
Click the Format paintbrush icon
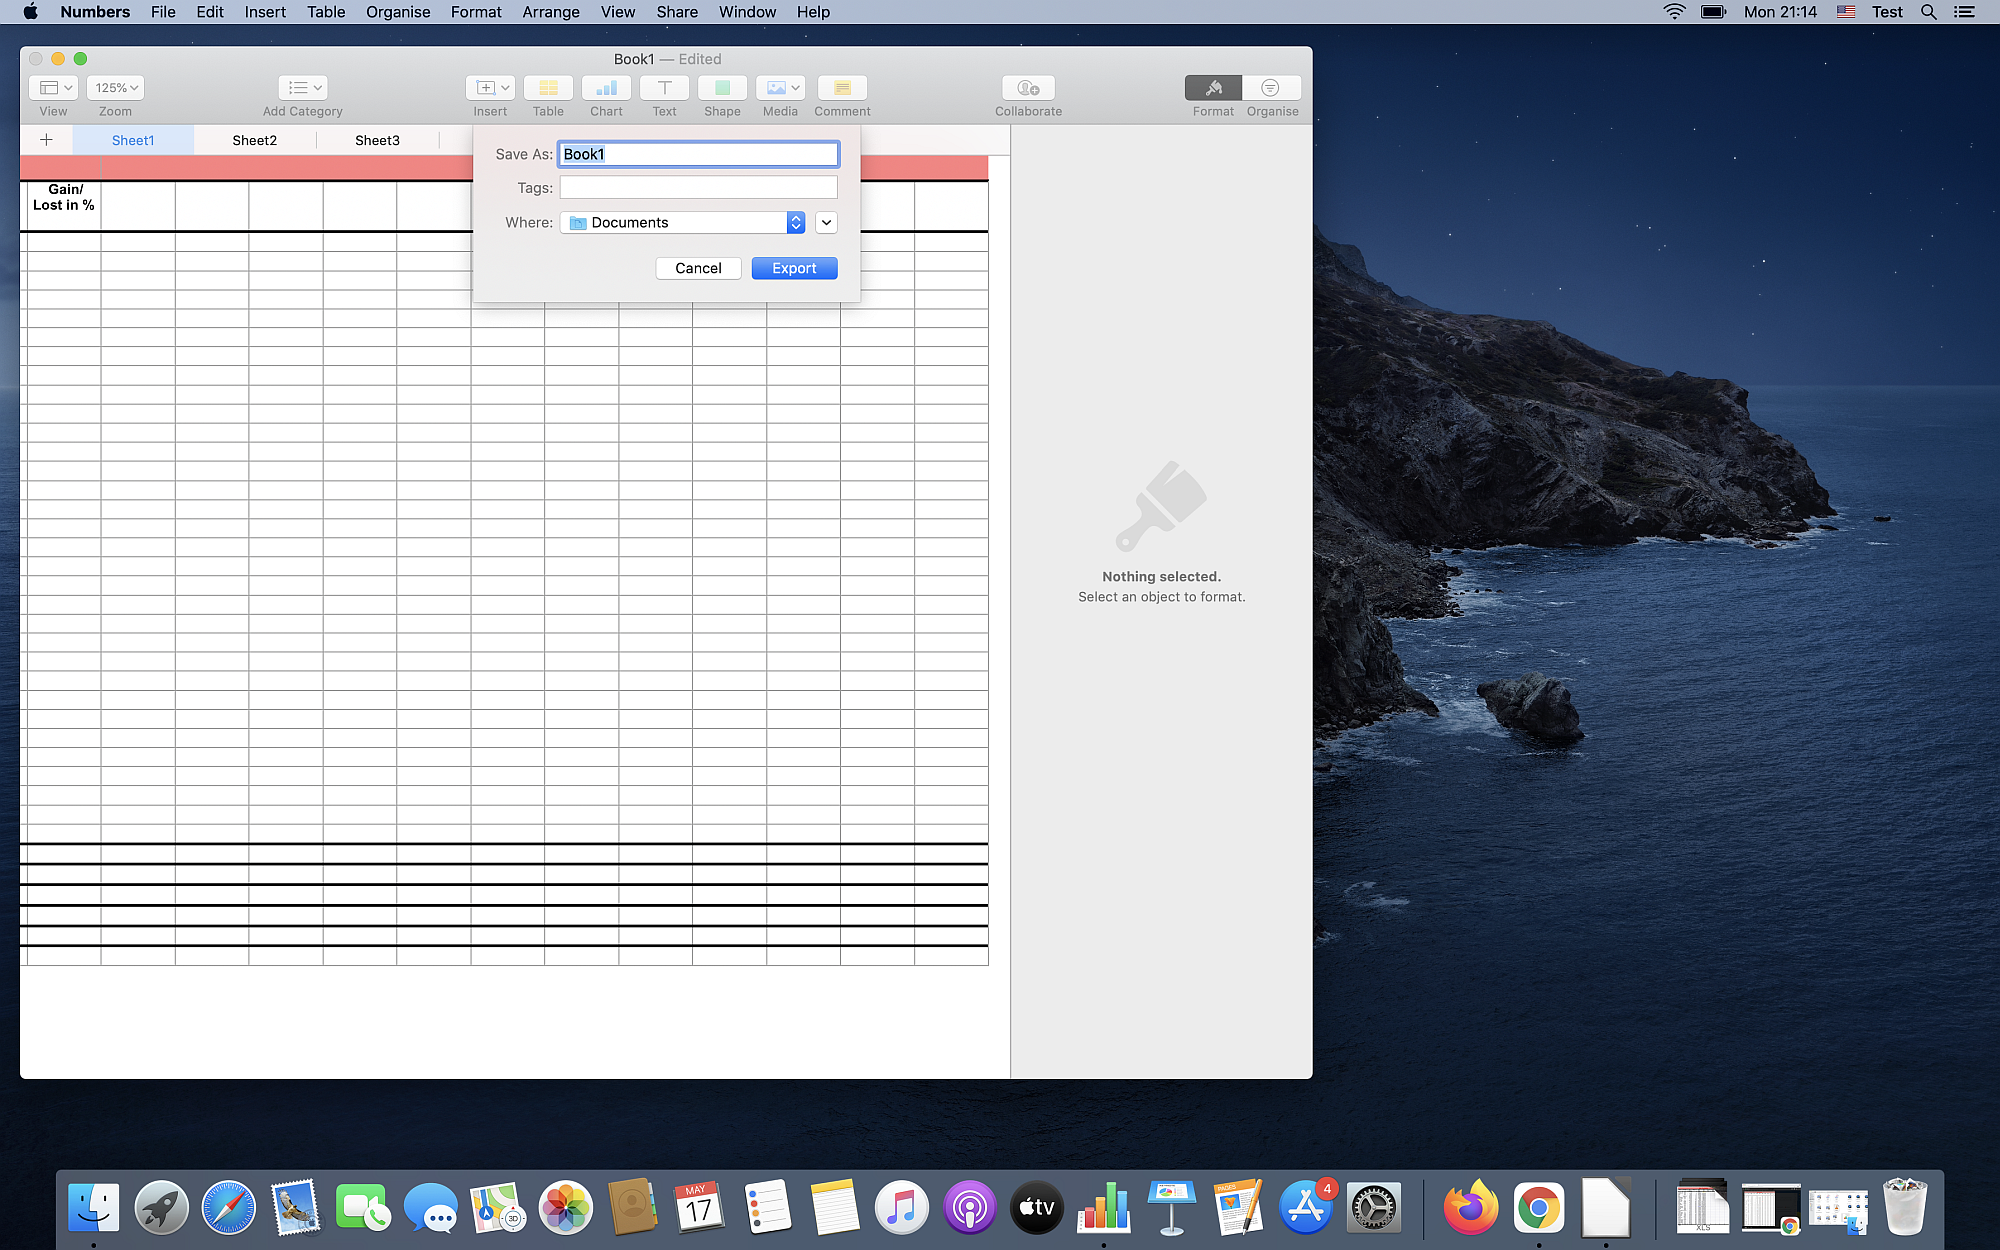coord(1212,88)
